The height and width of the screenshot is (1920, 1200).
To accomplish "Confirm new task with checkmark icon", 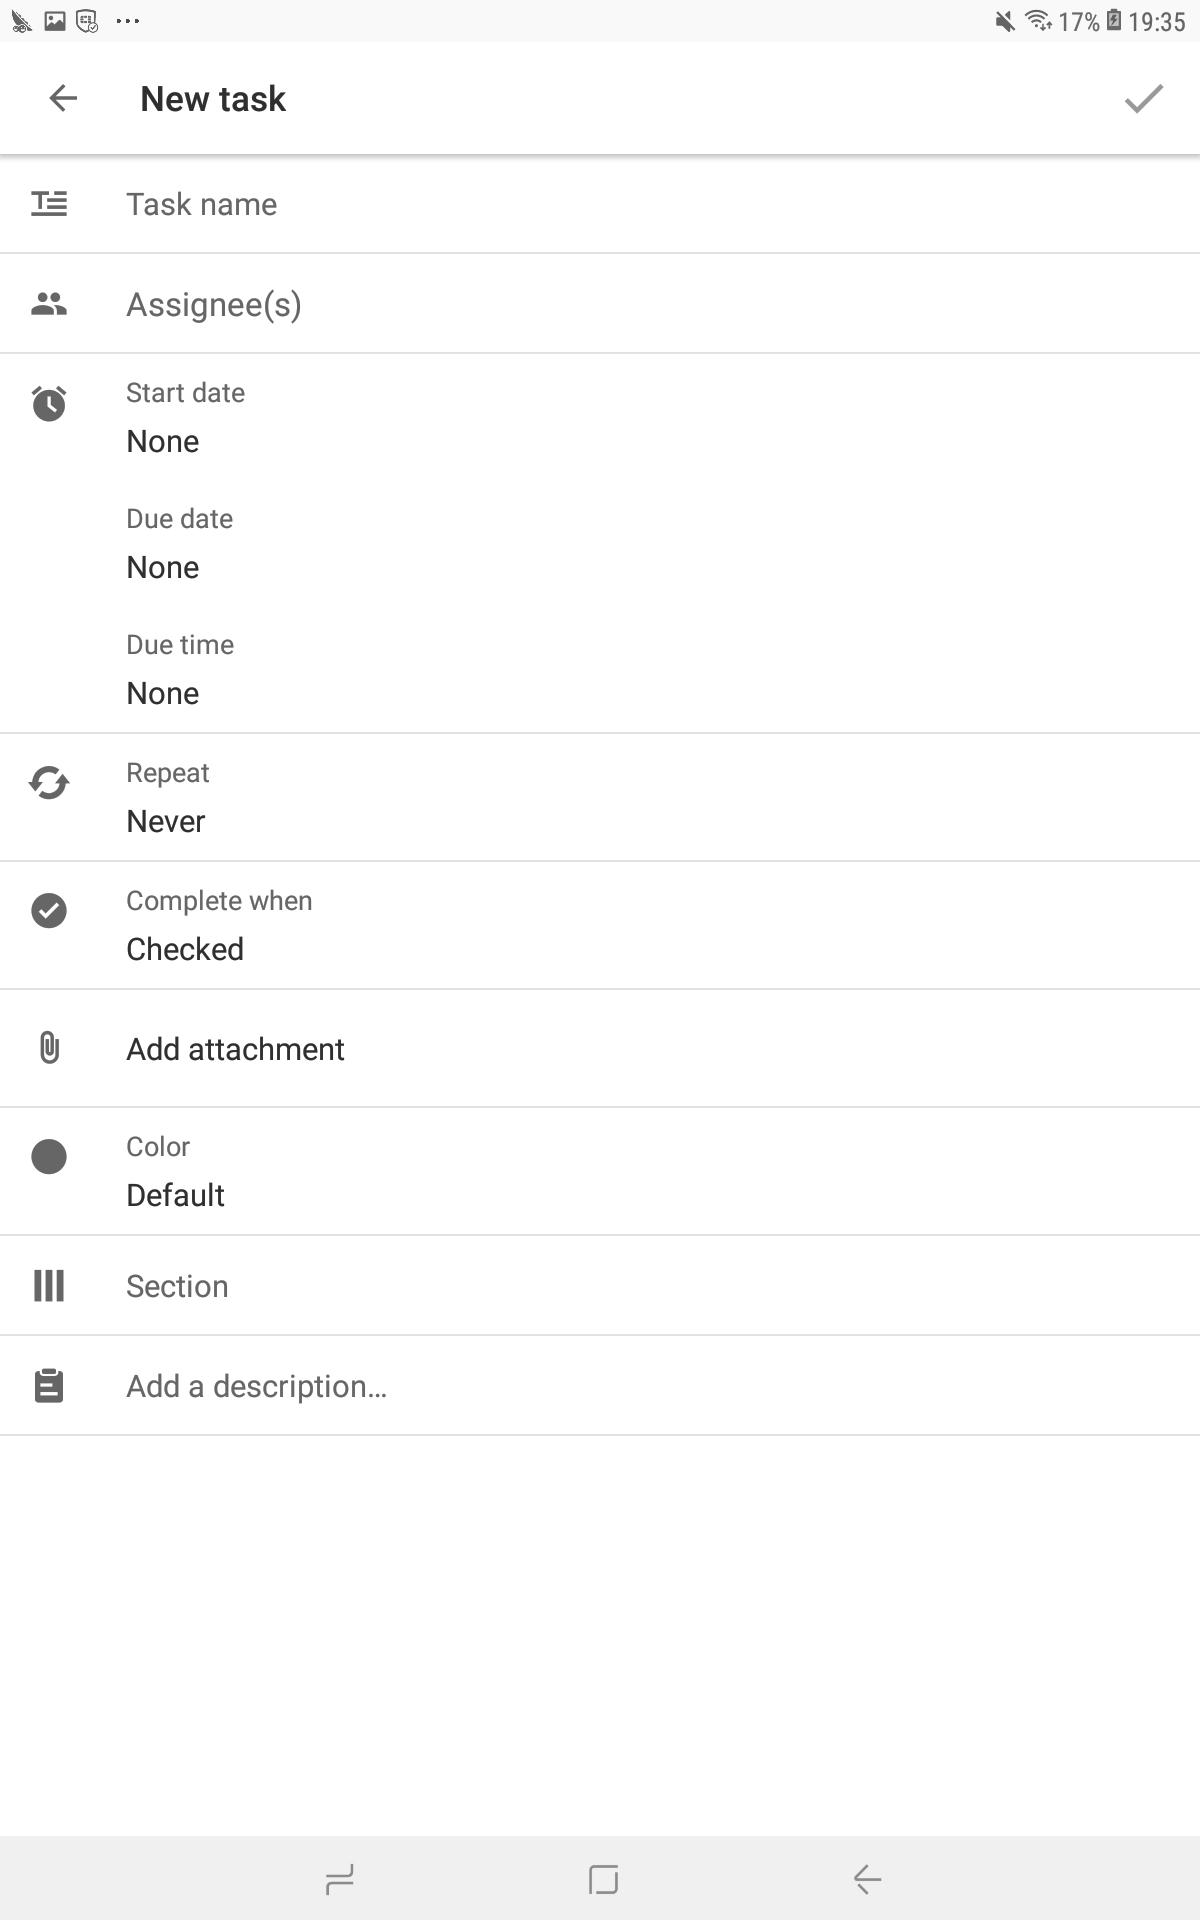I will tap(1143, 98).
